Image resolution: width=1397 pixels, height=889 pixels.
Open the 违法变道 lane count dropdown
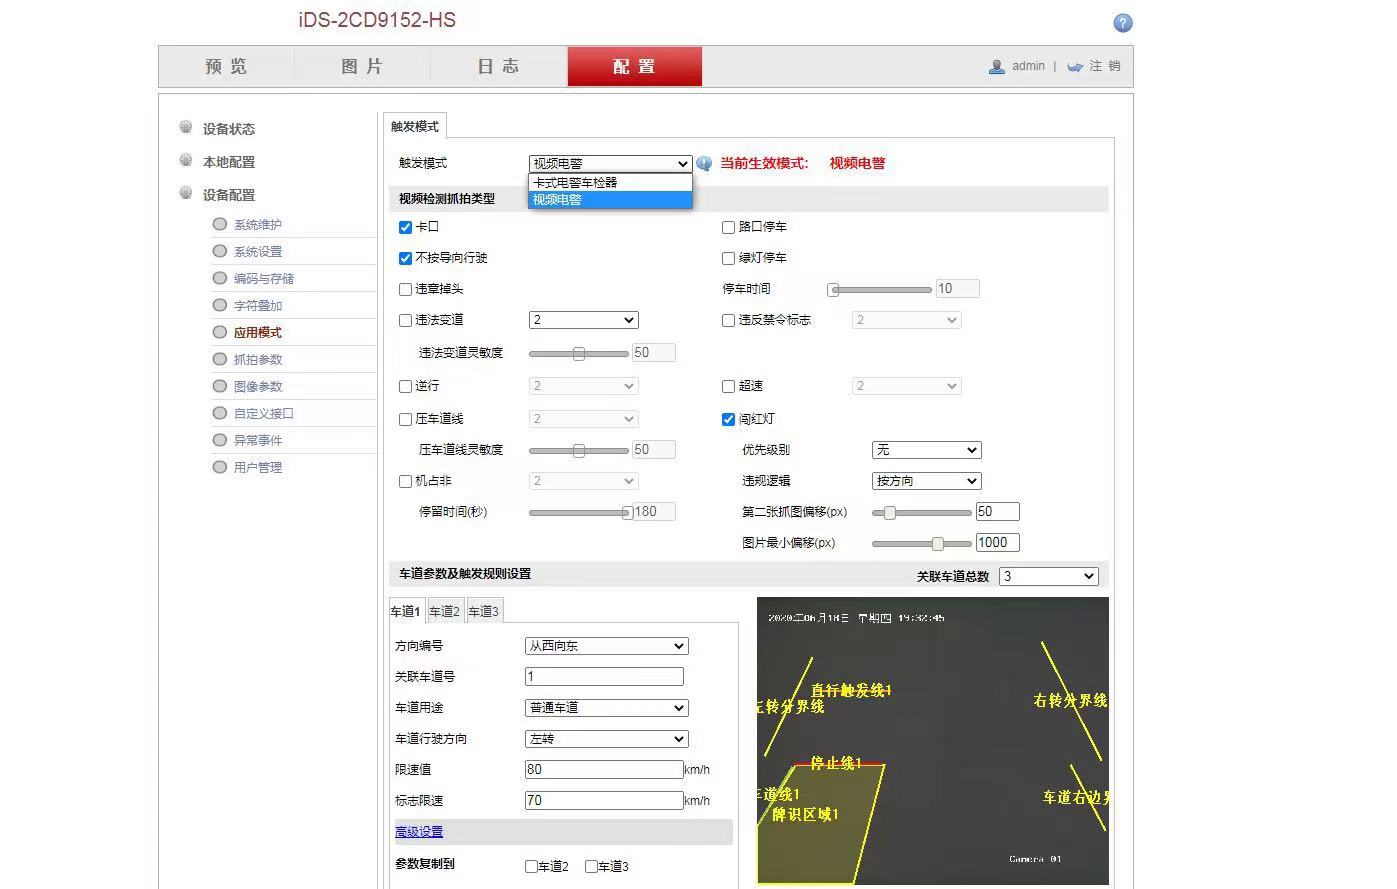pos(583,320)
